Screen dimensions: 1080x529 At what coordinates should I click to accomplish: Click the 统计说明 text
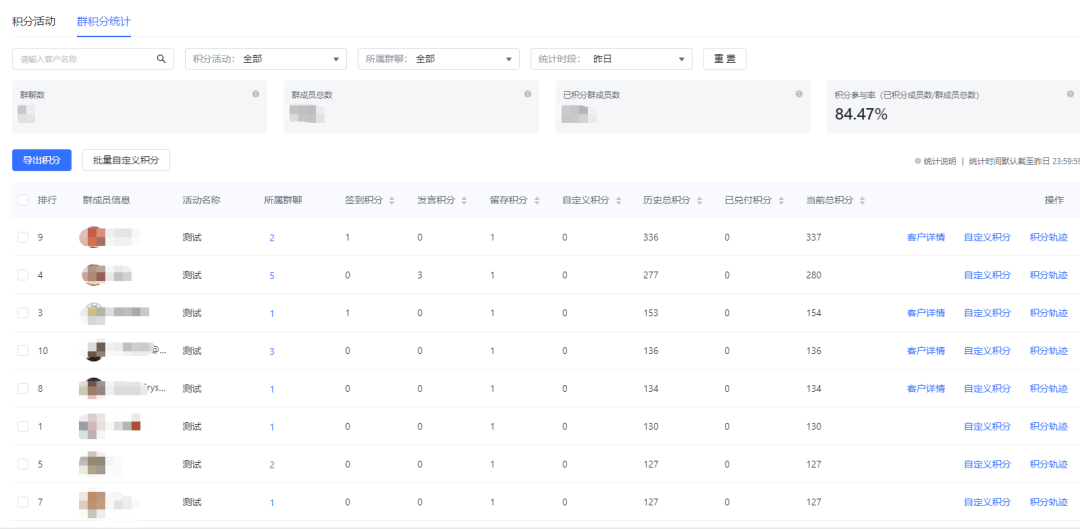coord(939,160)
